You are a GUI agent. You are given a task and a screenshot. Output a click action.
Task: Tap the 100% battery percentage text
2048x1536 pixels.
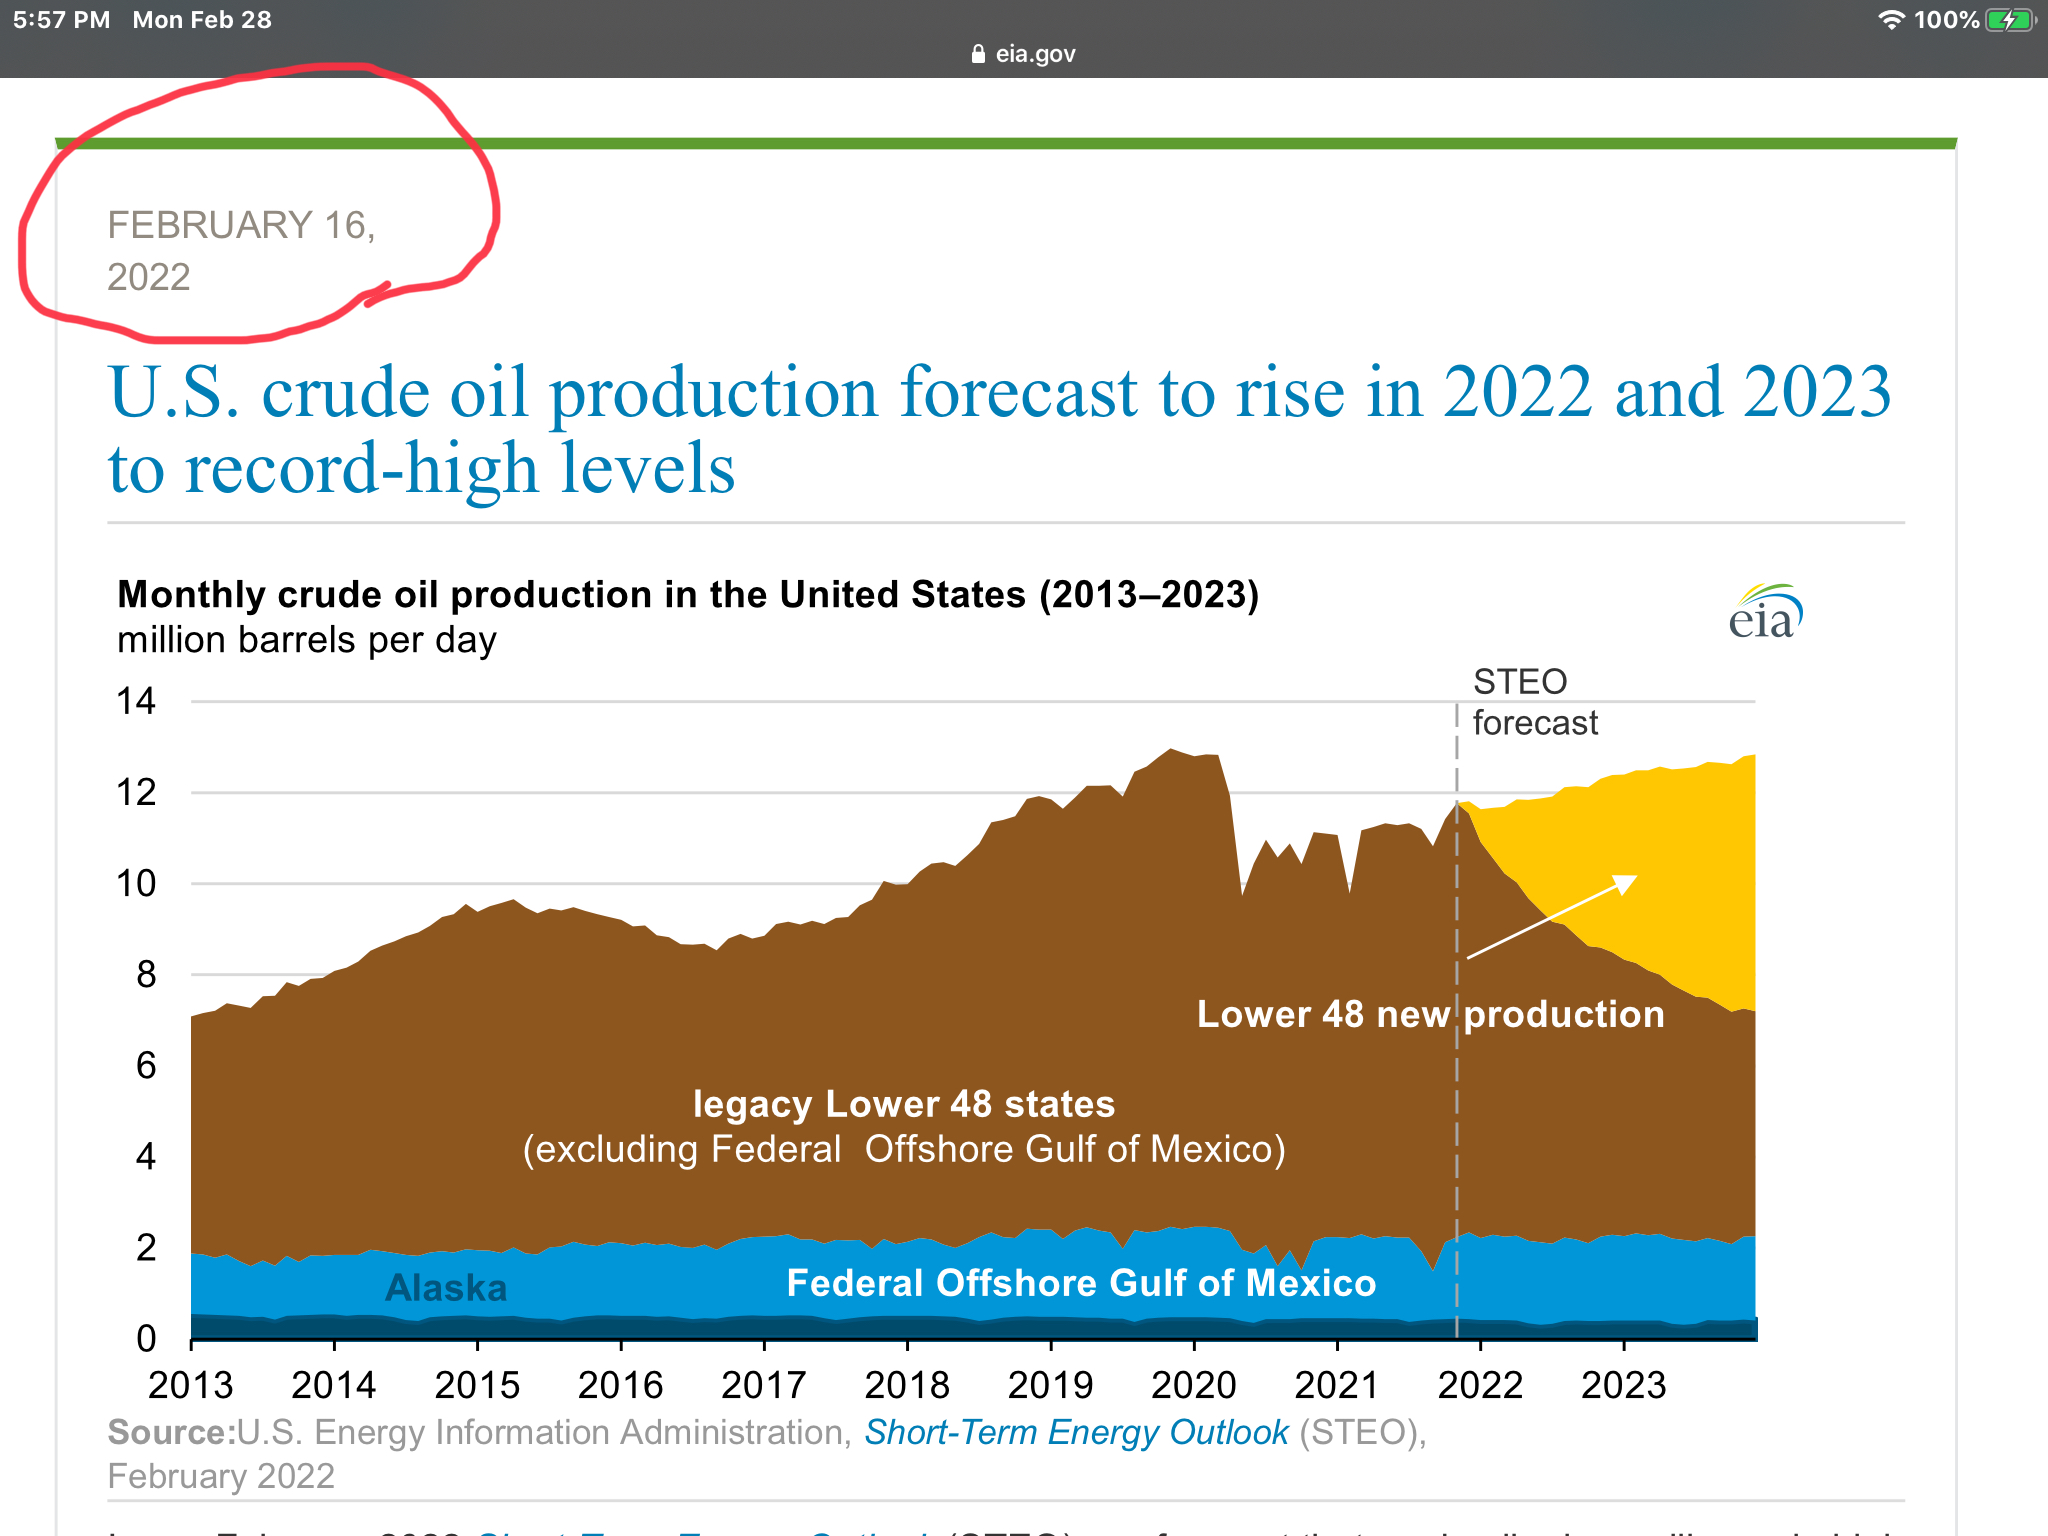(x=1946, y=20)
